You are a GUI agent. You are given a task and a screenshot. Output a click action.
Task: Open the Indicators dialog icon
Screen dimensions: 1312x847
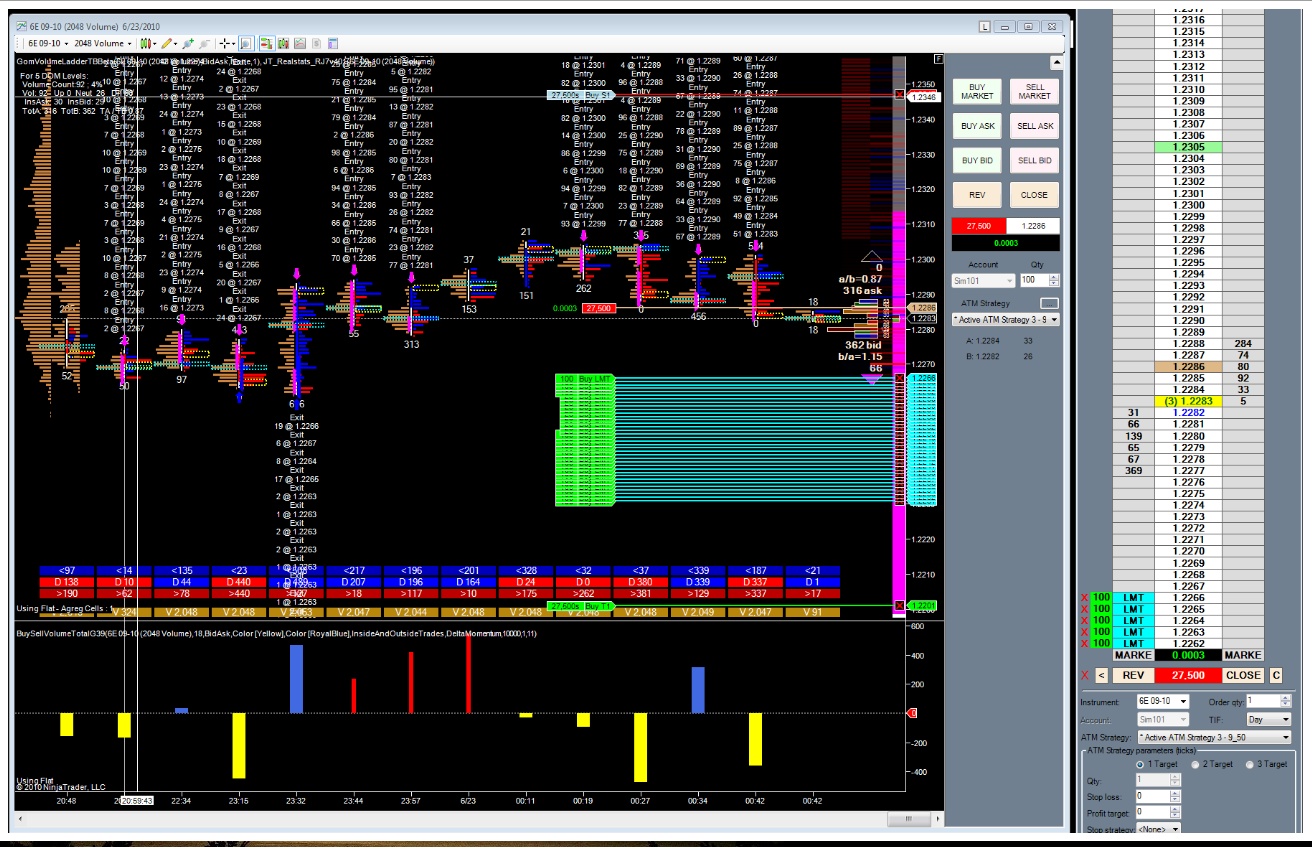pos(284,44)
